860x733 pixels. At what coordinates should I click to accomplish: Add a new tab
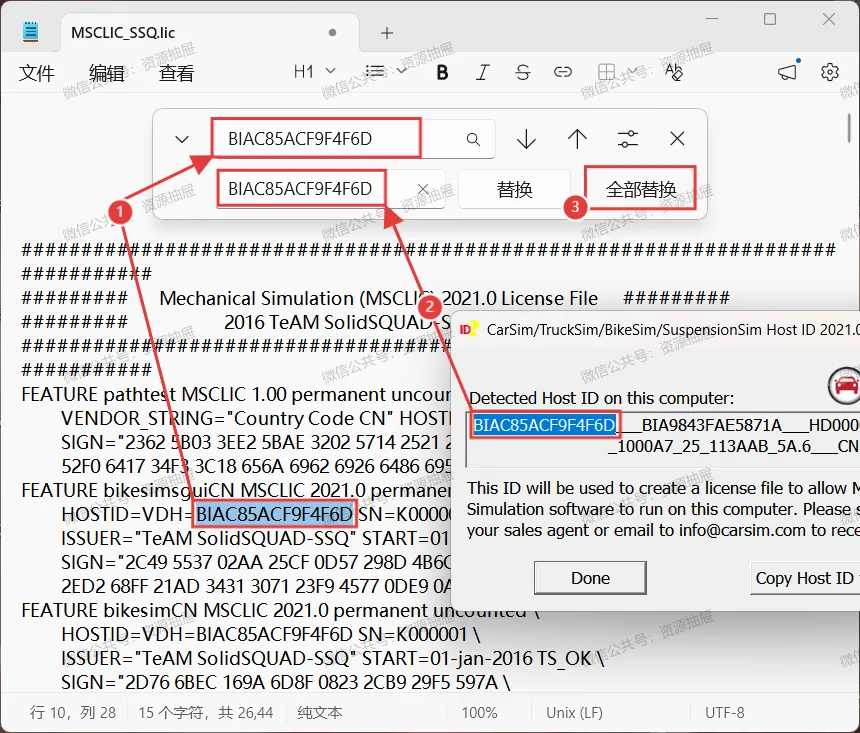coord(387,33)
